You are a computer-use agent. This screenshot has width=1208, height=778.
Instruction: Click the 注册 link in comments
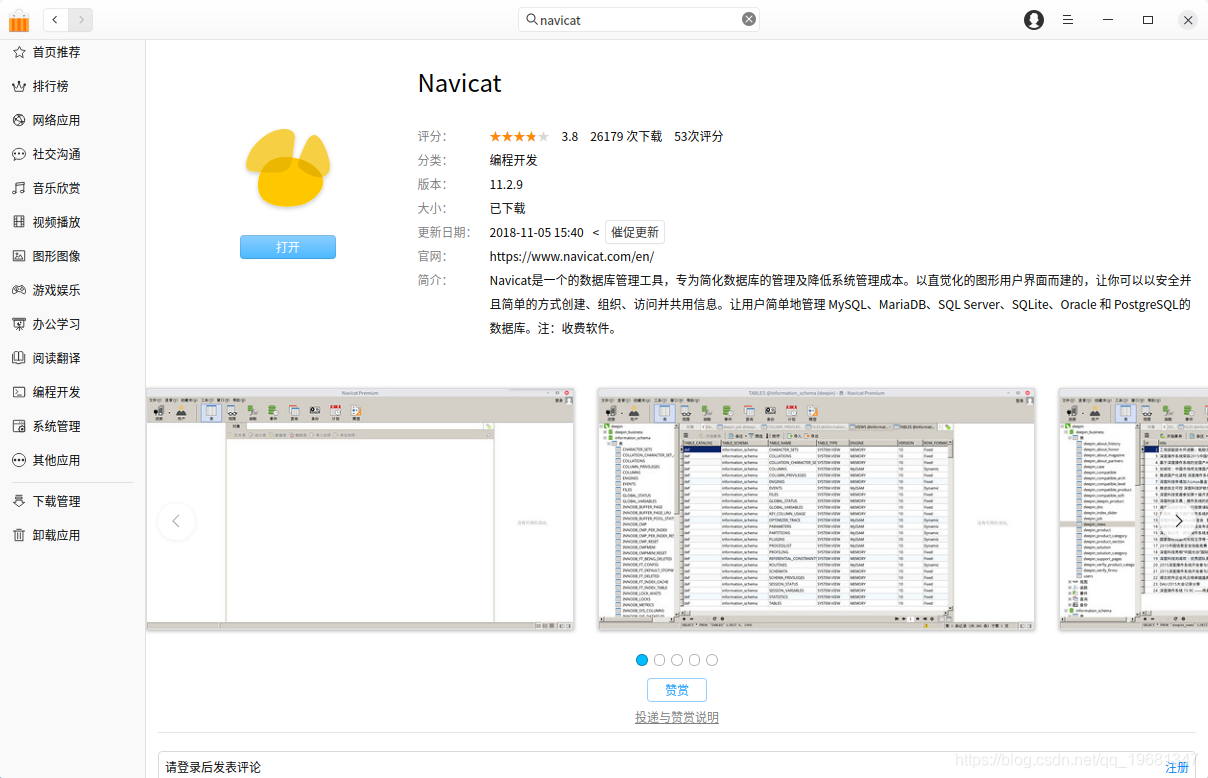coord(1177,767)
